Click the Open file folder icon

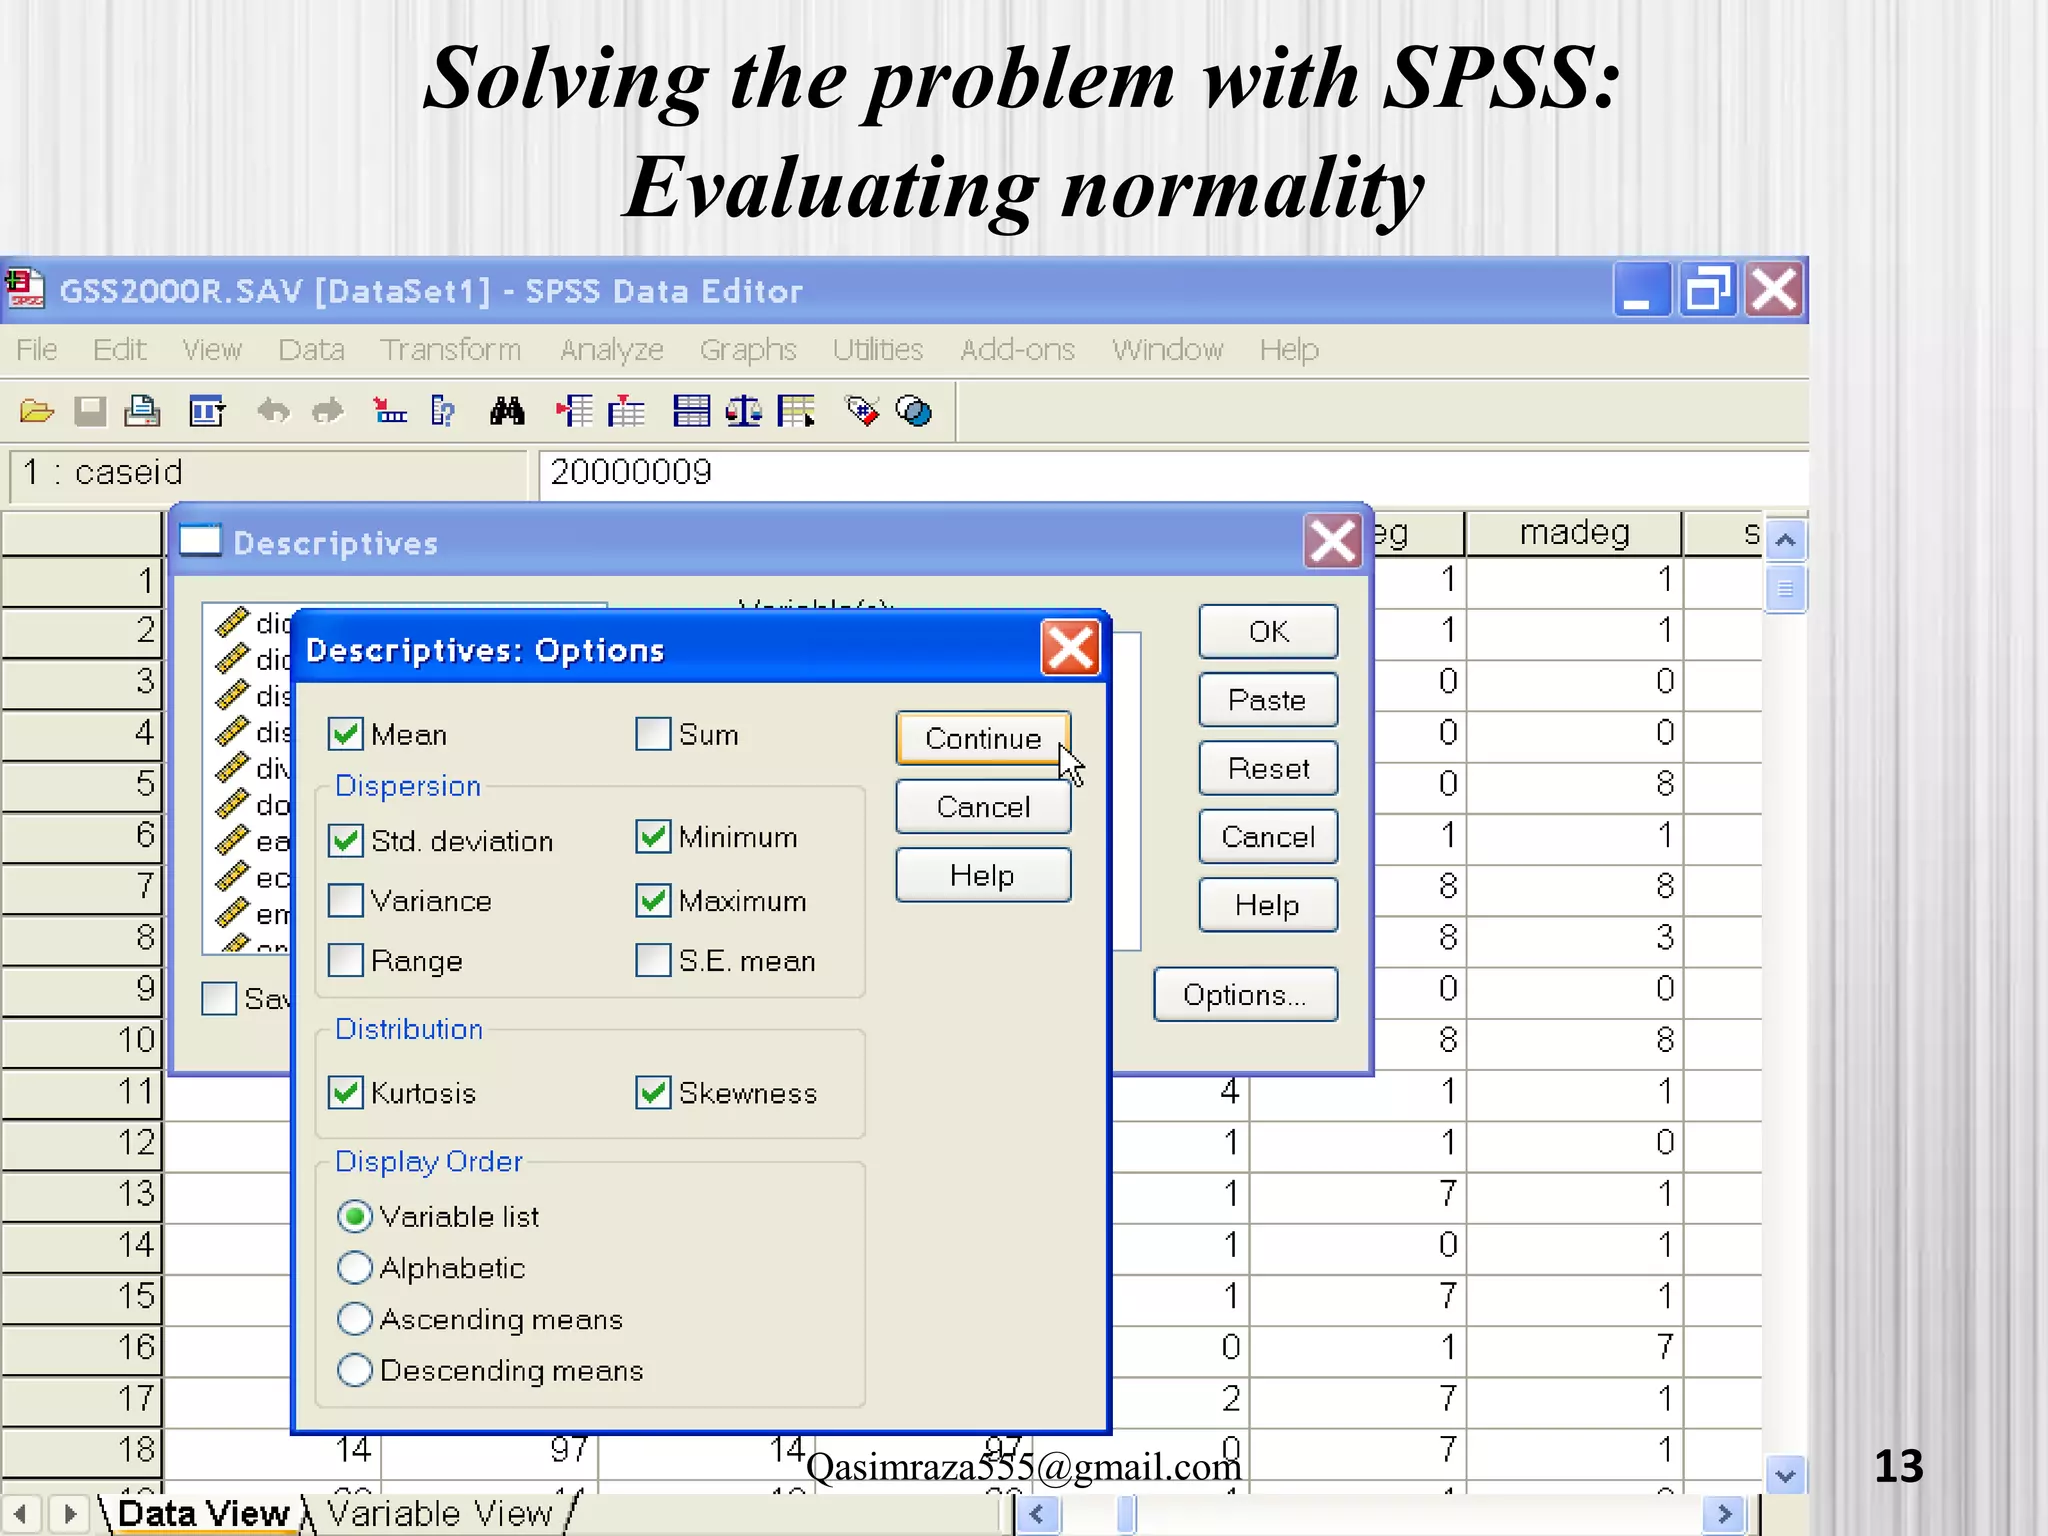[37, 411]
